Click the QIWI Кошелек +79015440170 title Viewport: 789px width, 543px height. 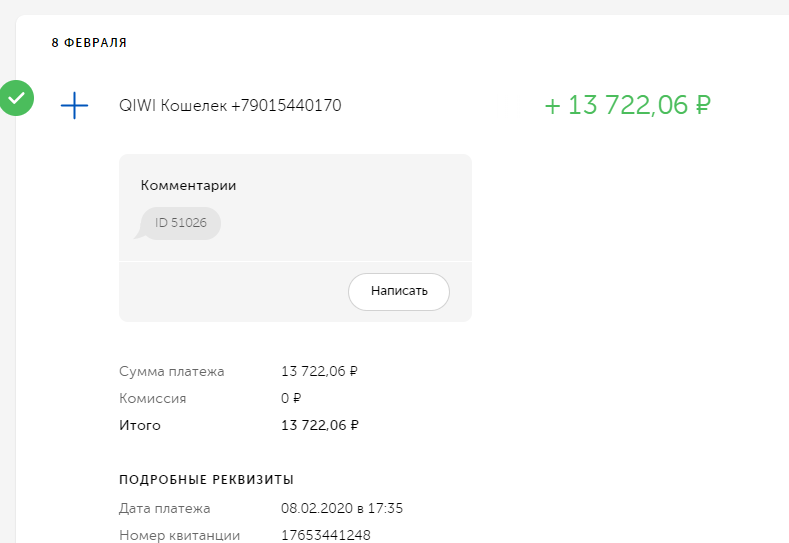[x=230, y=105]
